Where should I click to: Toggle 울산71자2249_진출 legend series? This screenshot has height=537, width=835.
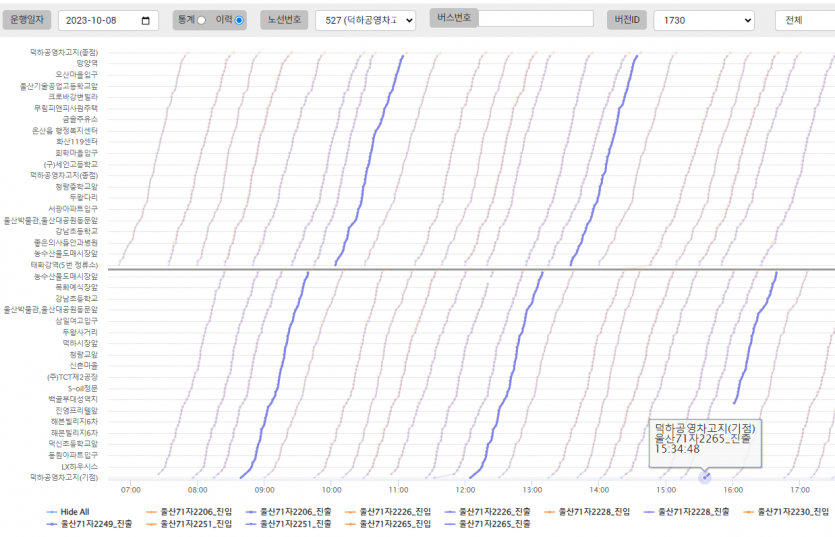96,523
